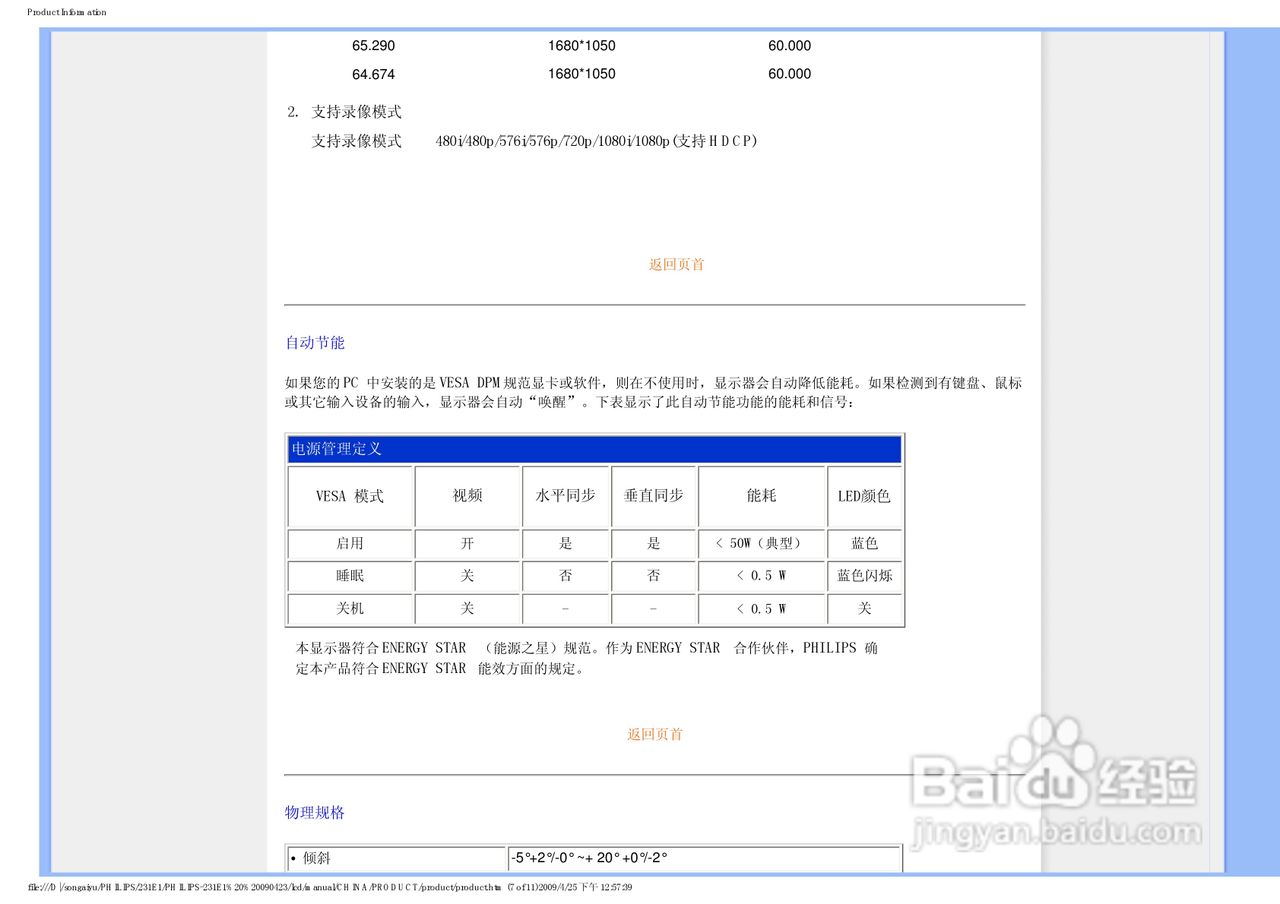The width and height of the screenshot is (1280, 904).
Task: Click the 视频 关 cell in 关机 row
Action: click(x=467, y=609)
